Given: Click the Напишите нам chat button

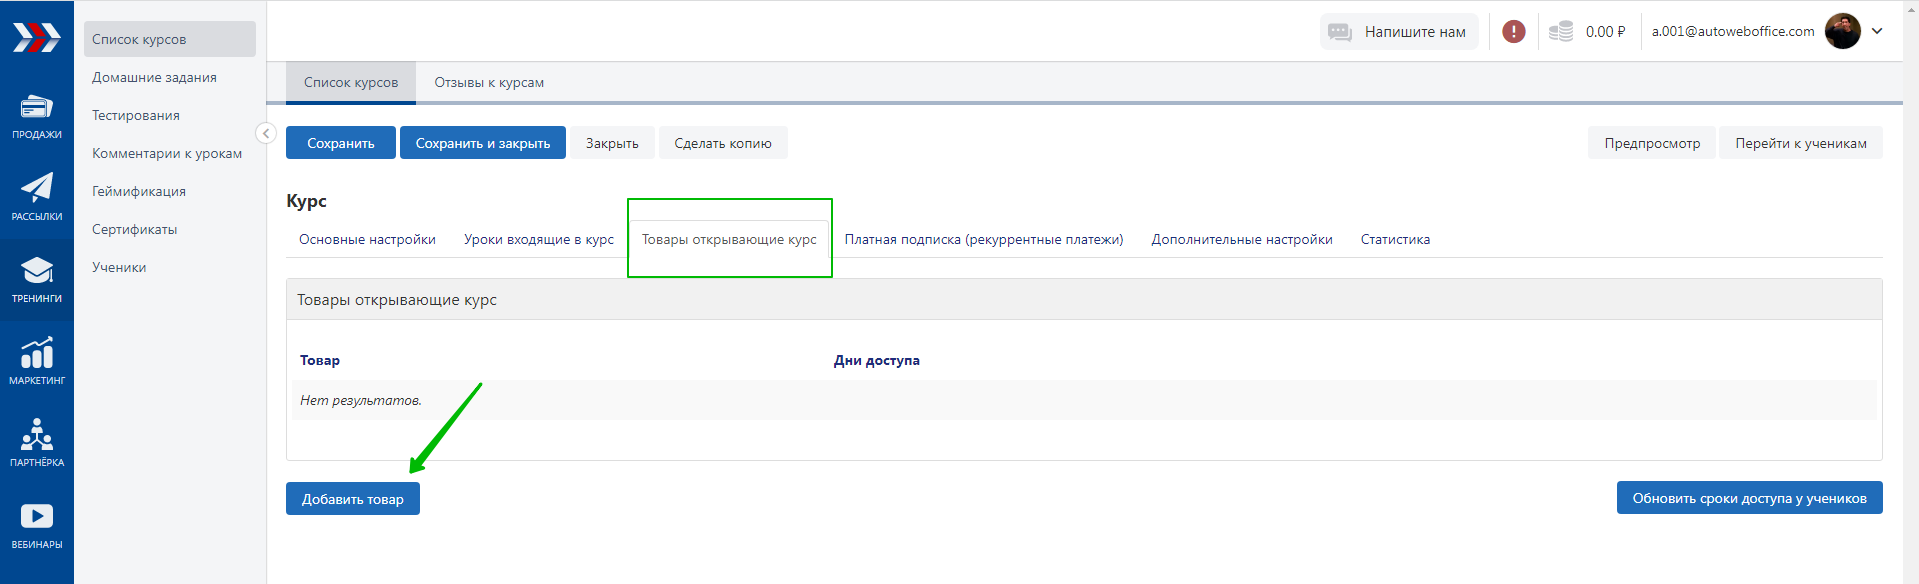Looking at the screenshot, I should pyautogui.click(x=1398, y=32).
